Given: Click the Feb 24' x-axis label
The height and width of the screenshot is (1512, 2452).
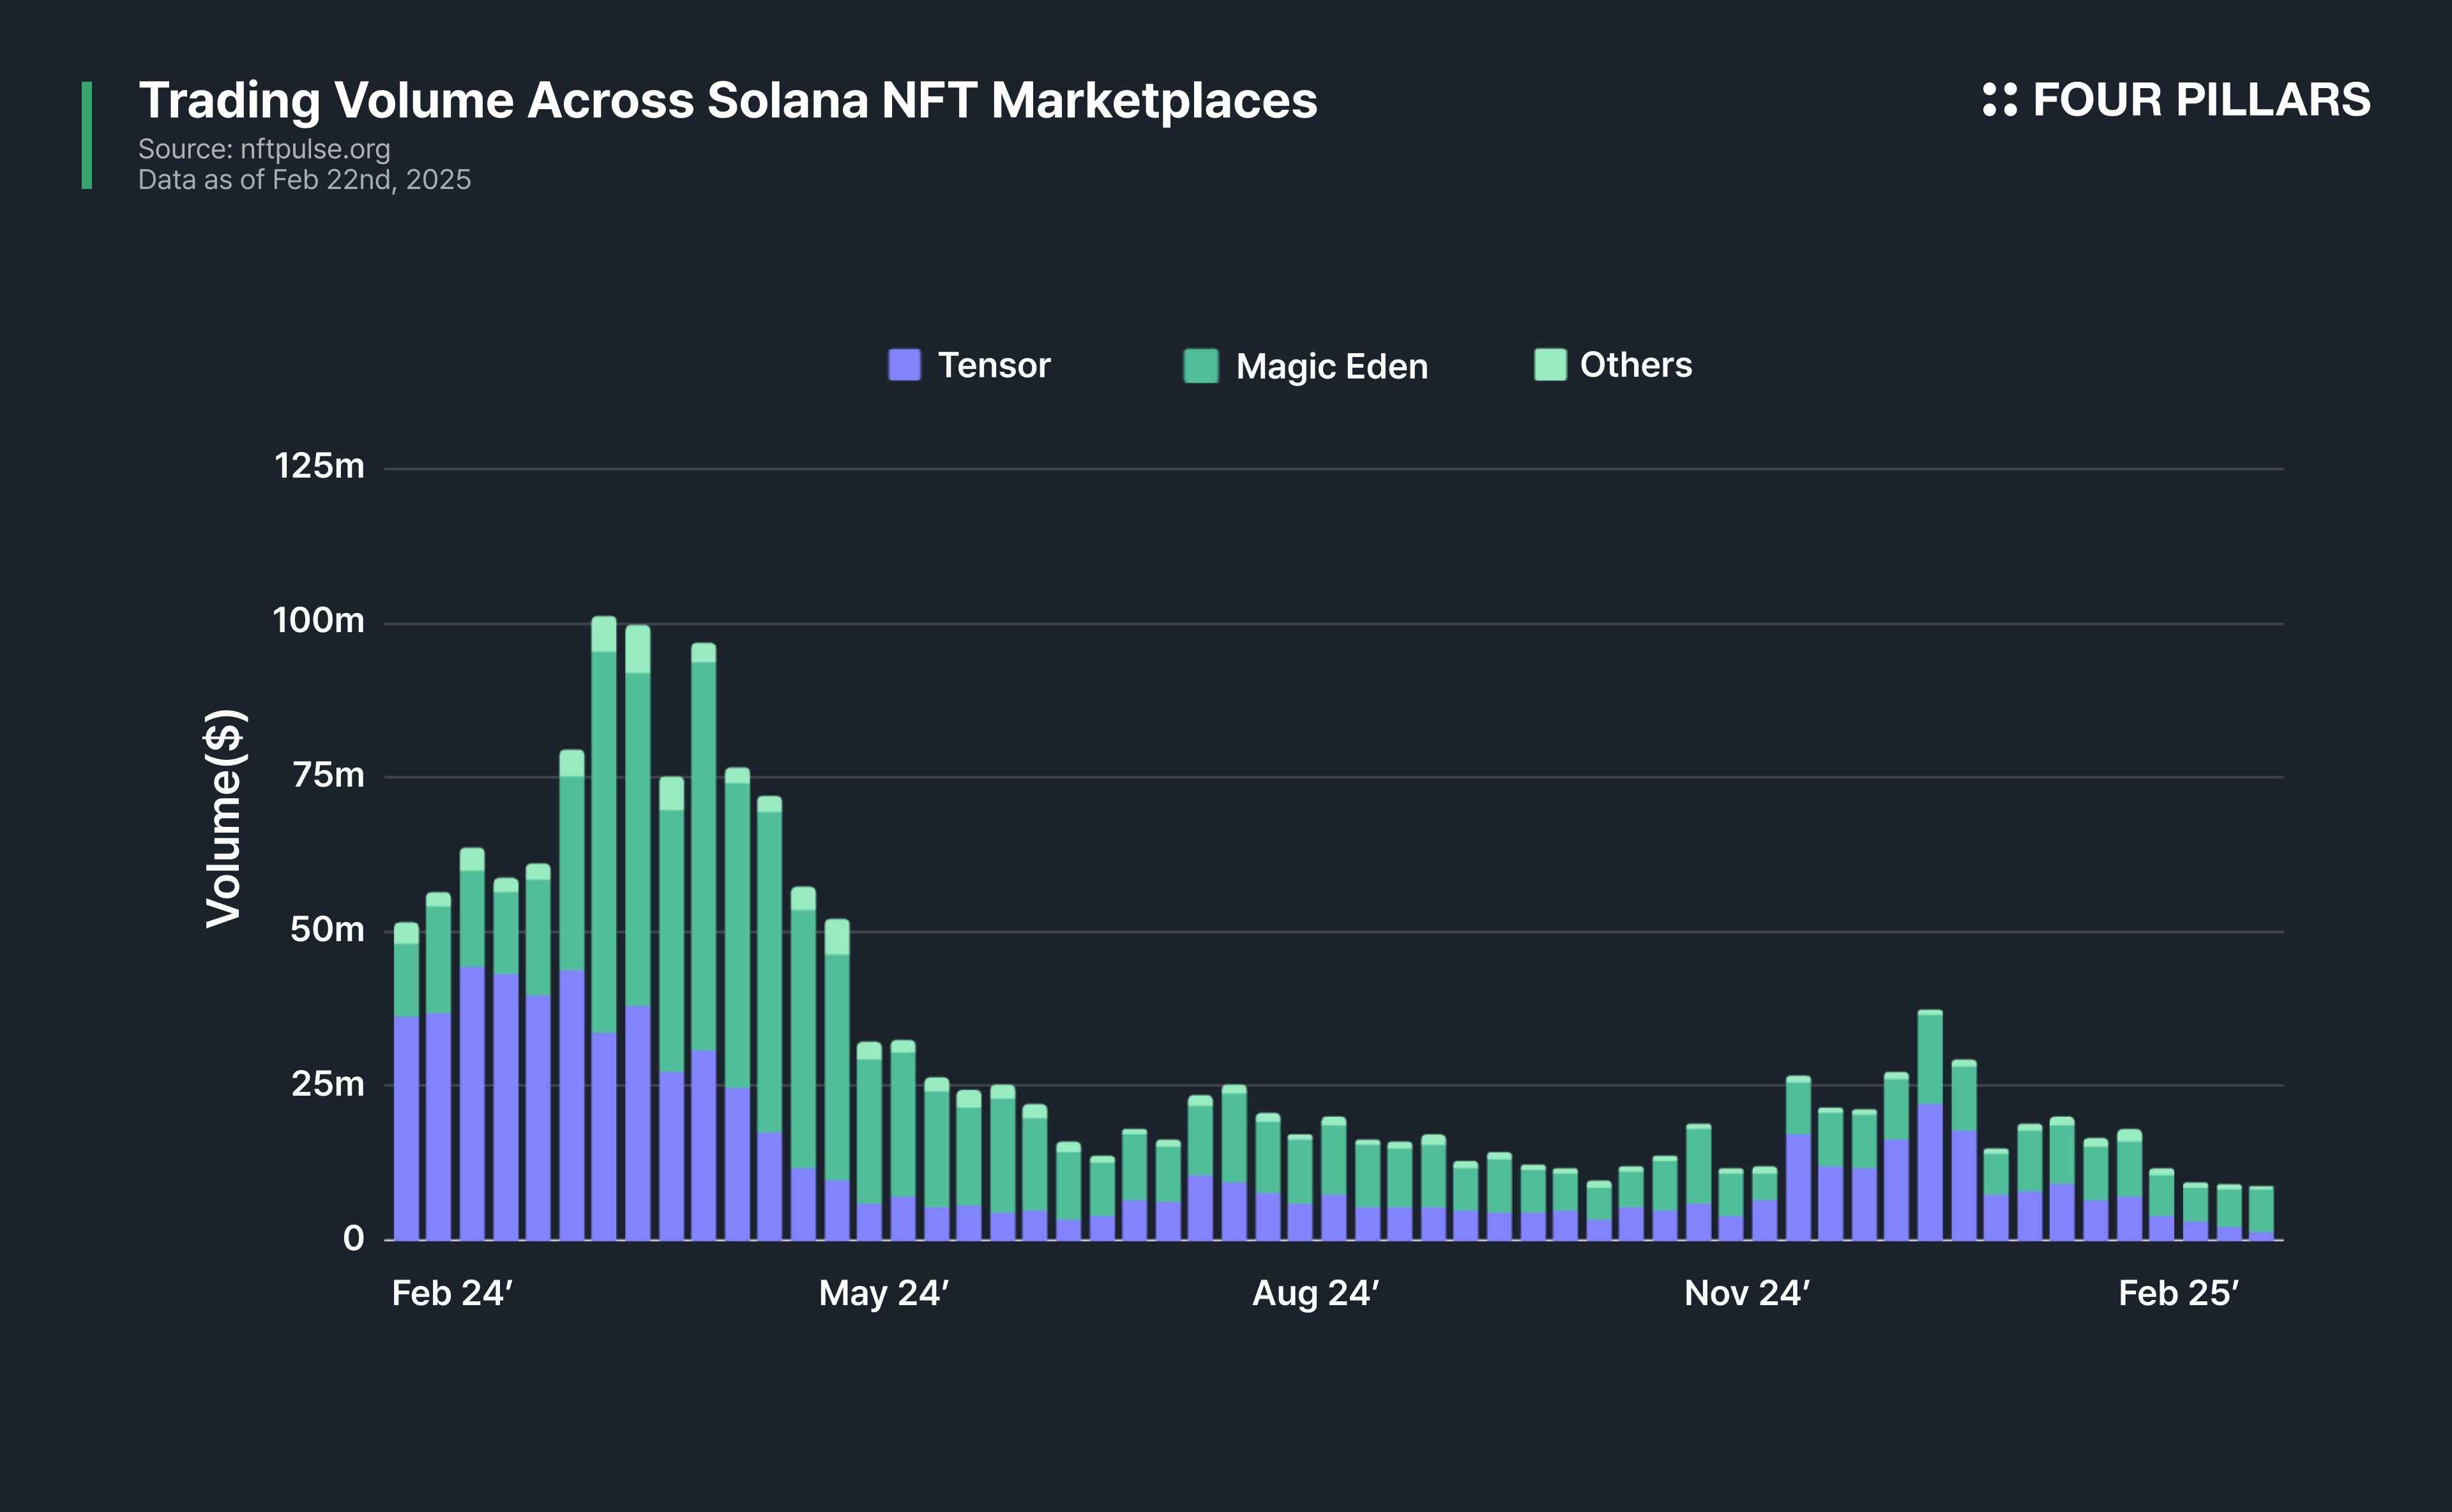Looking at the screenshot, I should 452,1293.
